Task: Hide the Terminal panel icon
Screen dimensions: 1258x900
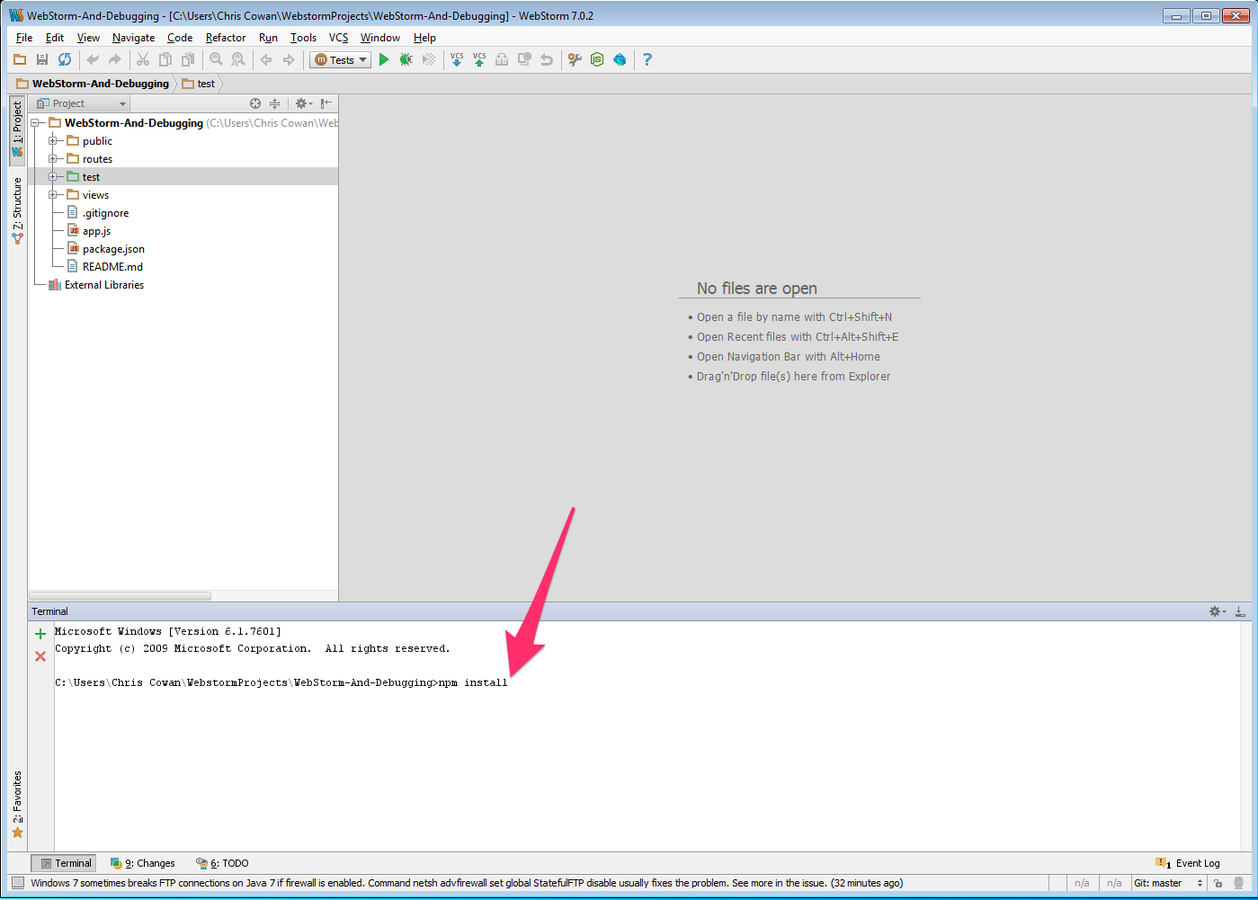Action: 1240,611
